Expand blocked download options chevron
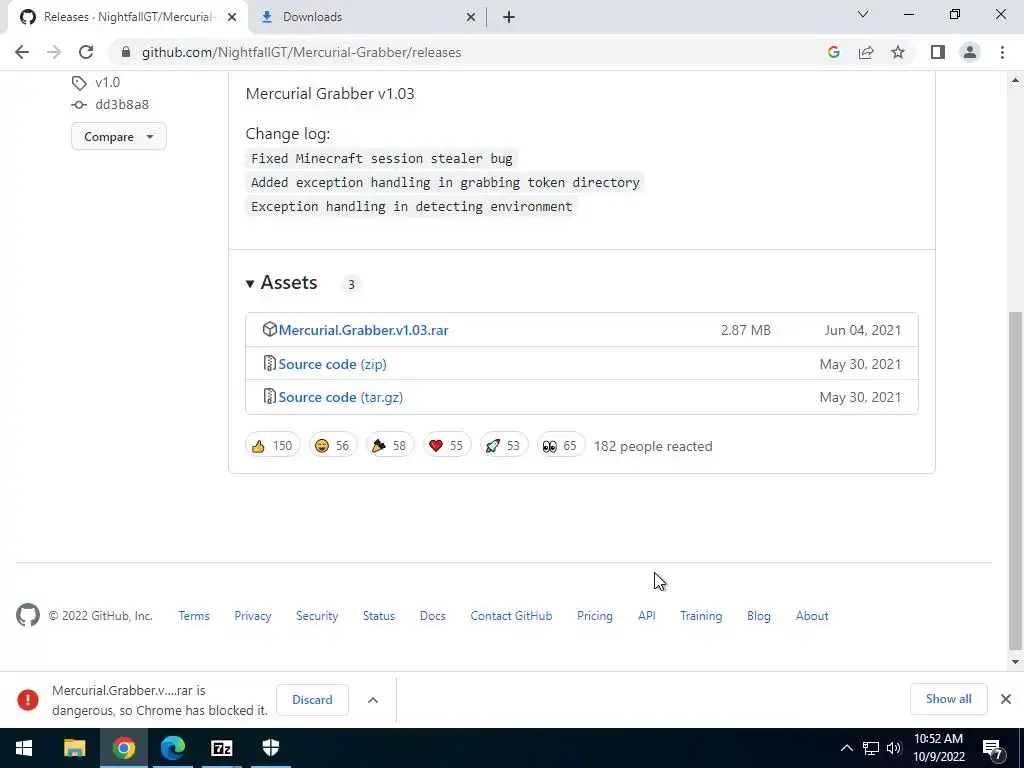Screen dimensions: 1024x768 pos(373,700)
